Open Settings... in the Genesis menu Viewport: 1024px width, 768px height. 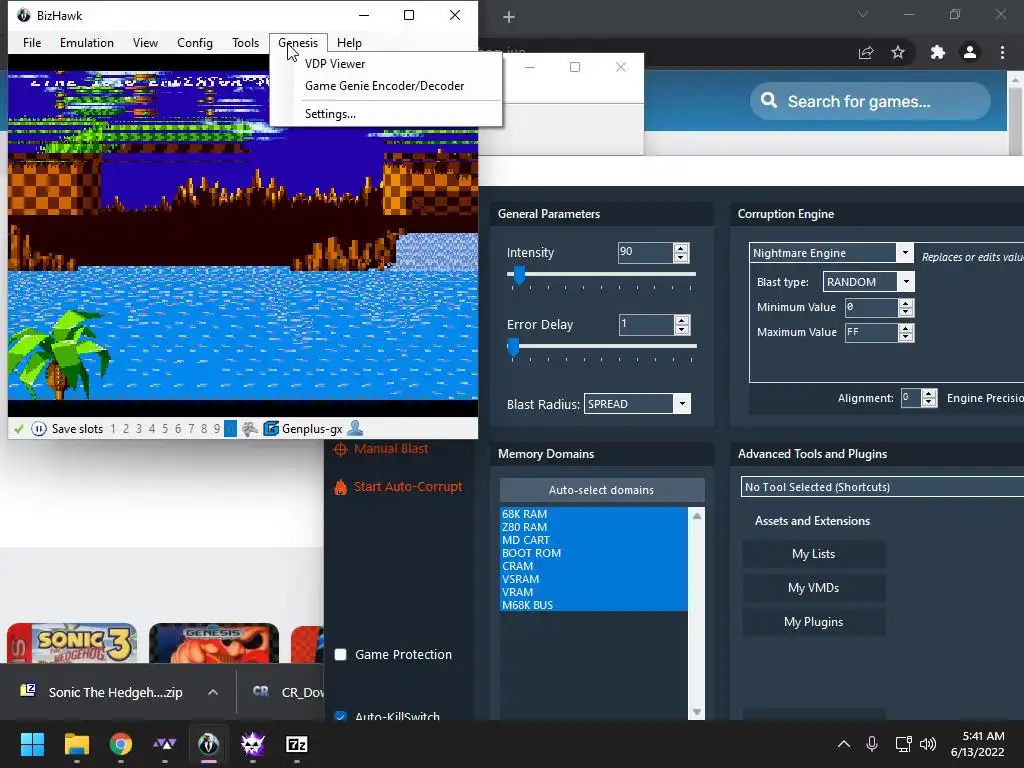pos(330,114)
